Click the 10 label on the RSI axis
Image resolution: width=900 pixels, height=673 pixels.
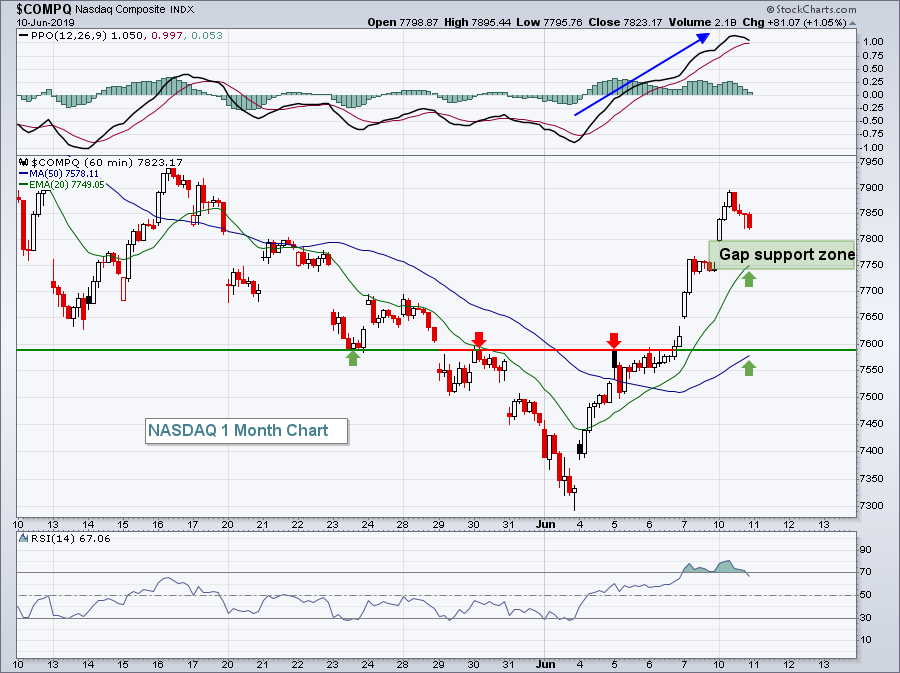[866, 639]
